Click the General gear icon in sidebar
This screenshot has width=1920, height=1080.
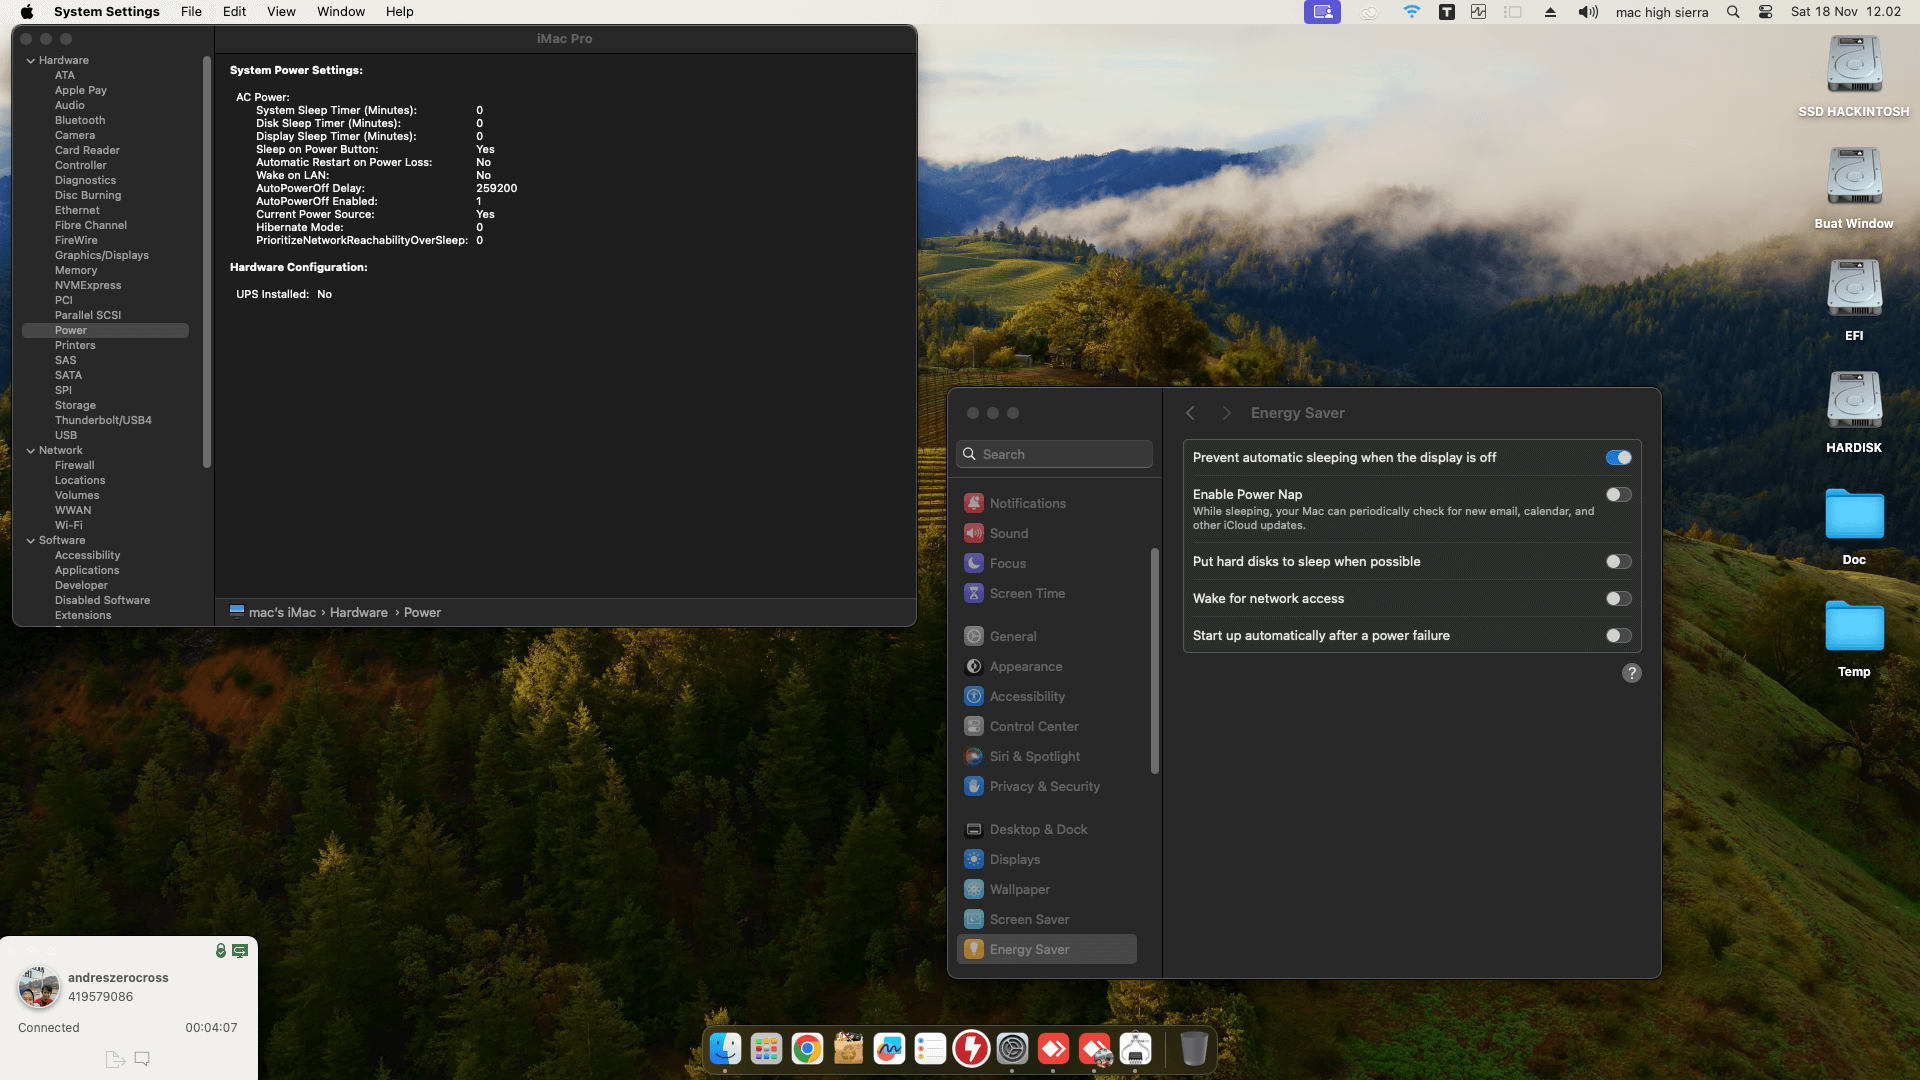click(974, 636)
